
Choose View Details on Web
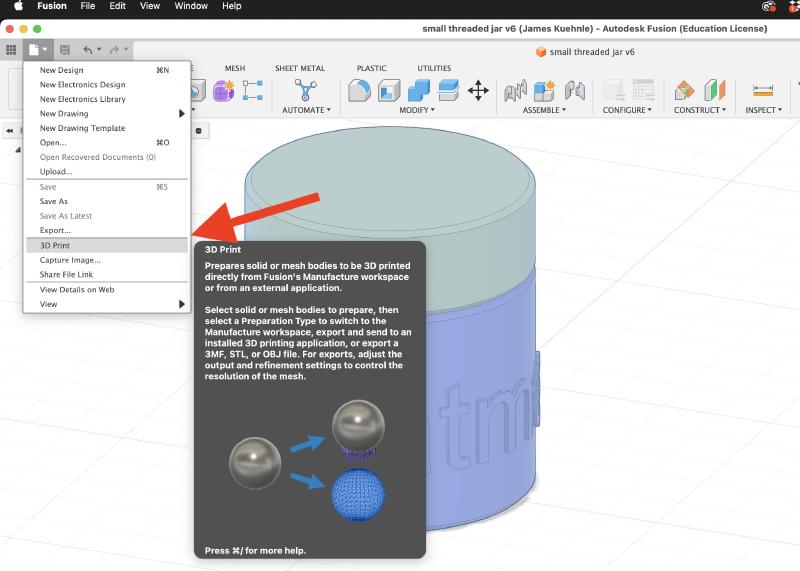[107, 289]
